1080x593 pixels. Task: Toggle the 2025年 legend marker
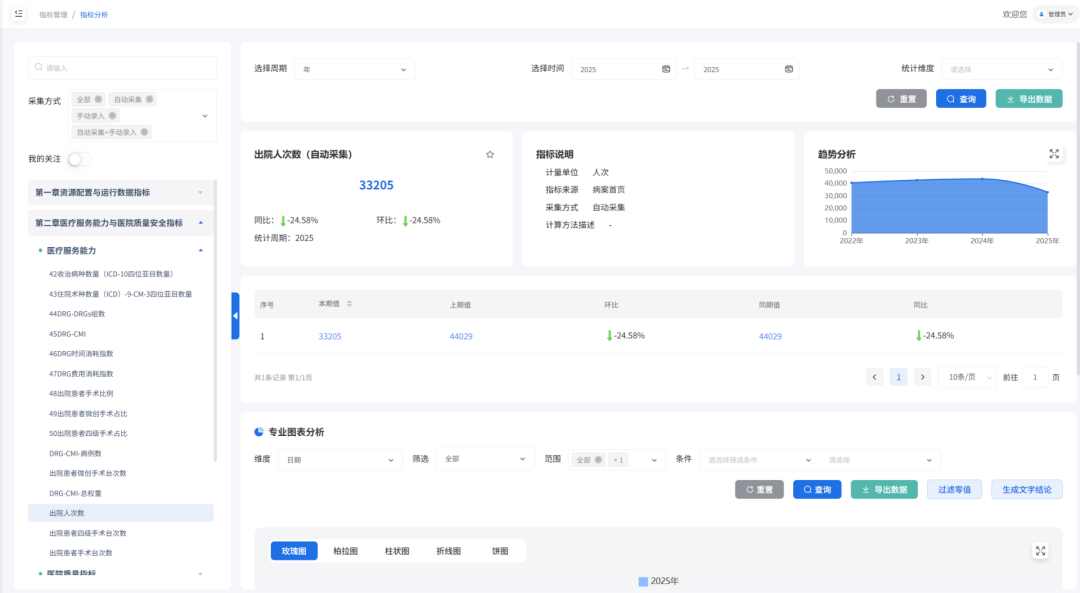click(x=643, y=581)
